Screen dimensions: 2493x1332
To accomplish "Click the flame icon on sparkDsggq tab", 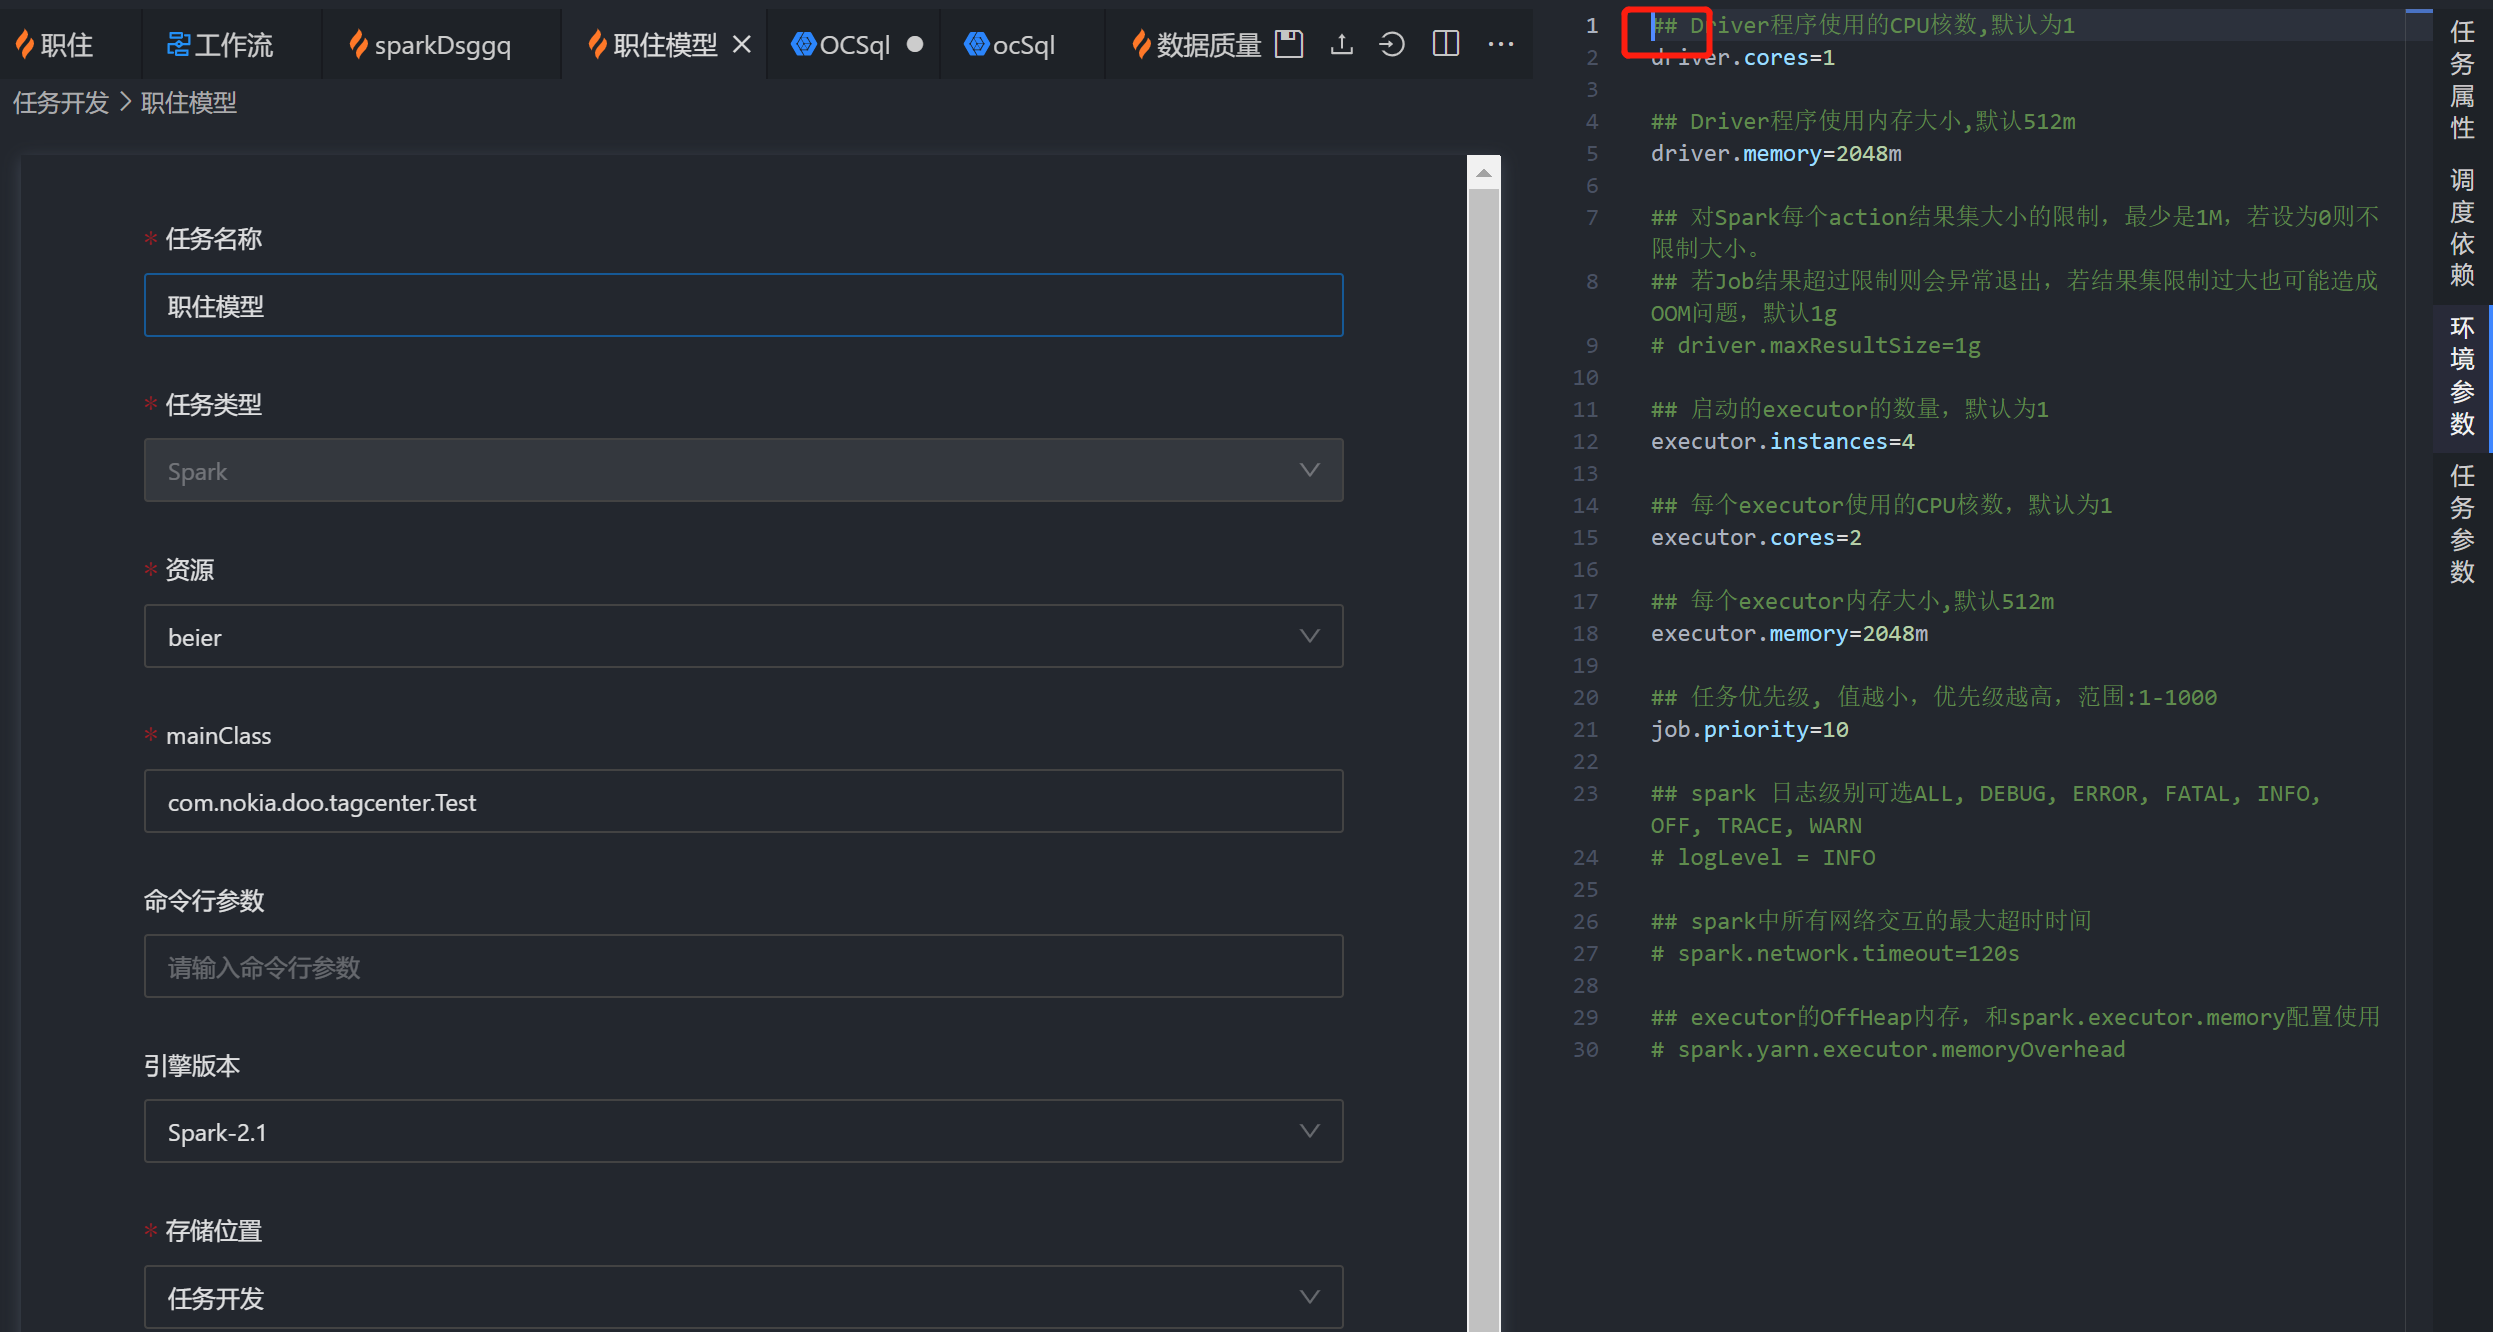I will [x=358, y=44].
